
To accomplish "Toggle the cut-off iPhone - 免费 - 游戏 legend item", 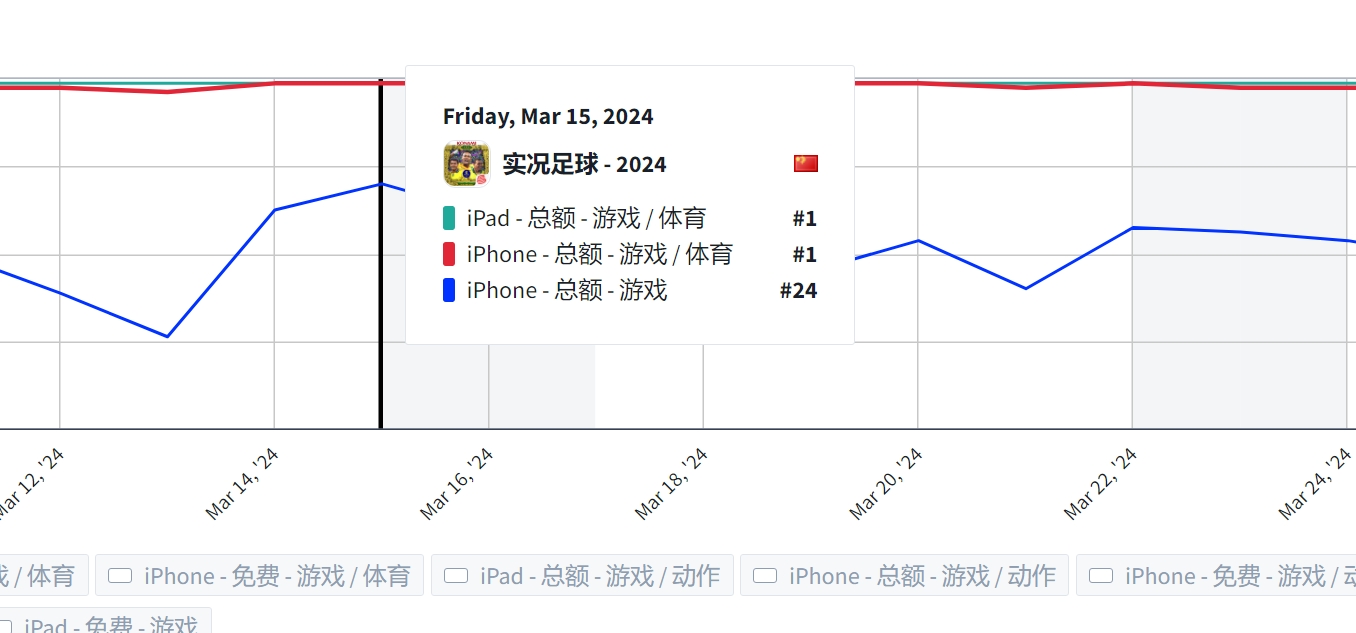I will [1216, 575].
